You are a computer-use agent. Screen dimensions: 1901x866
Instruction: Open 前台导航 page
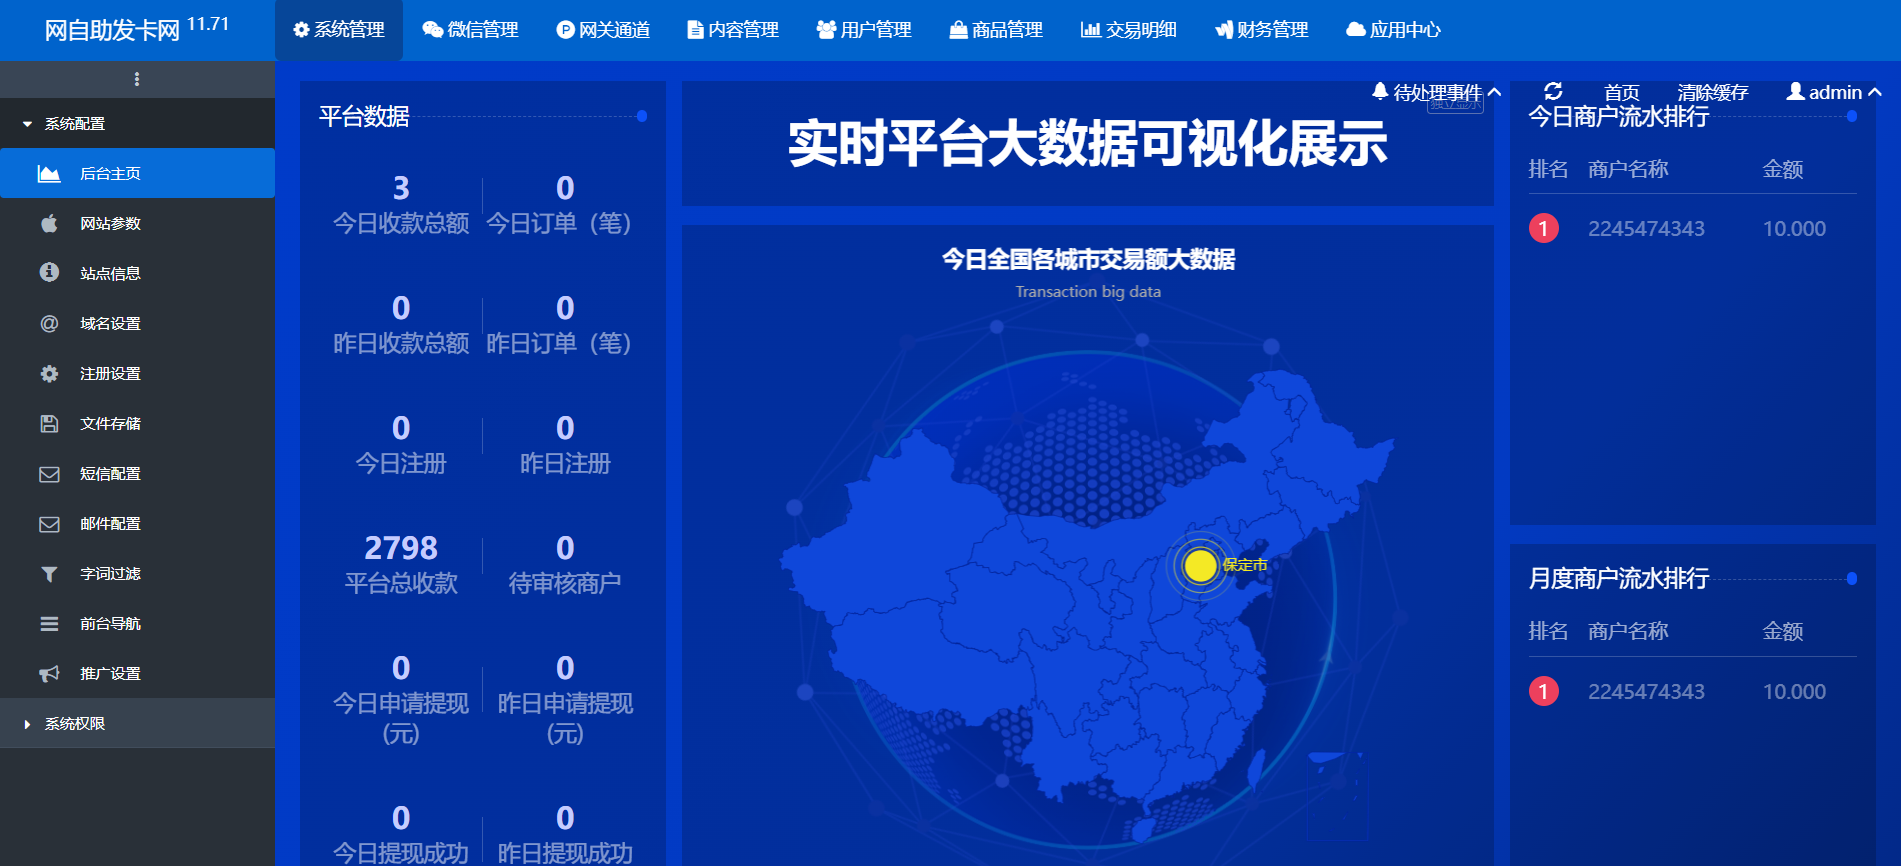click(x=137, y=623)
